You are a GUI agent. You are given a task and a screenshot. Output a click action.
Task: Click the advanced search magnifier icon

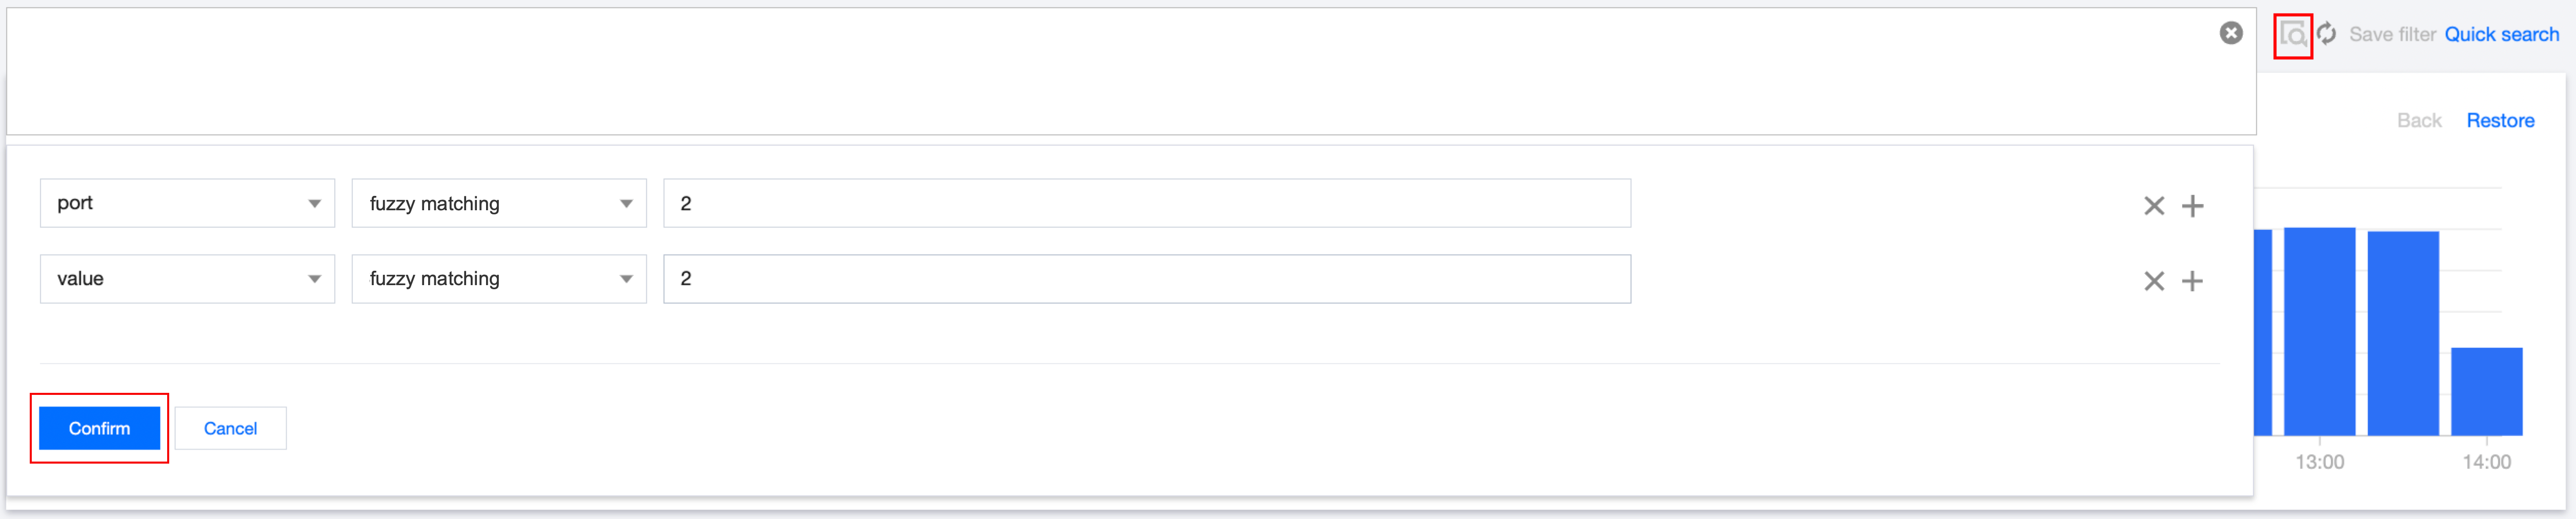click(x=2293, y=36)
